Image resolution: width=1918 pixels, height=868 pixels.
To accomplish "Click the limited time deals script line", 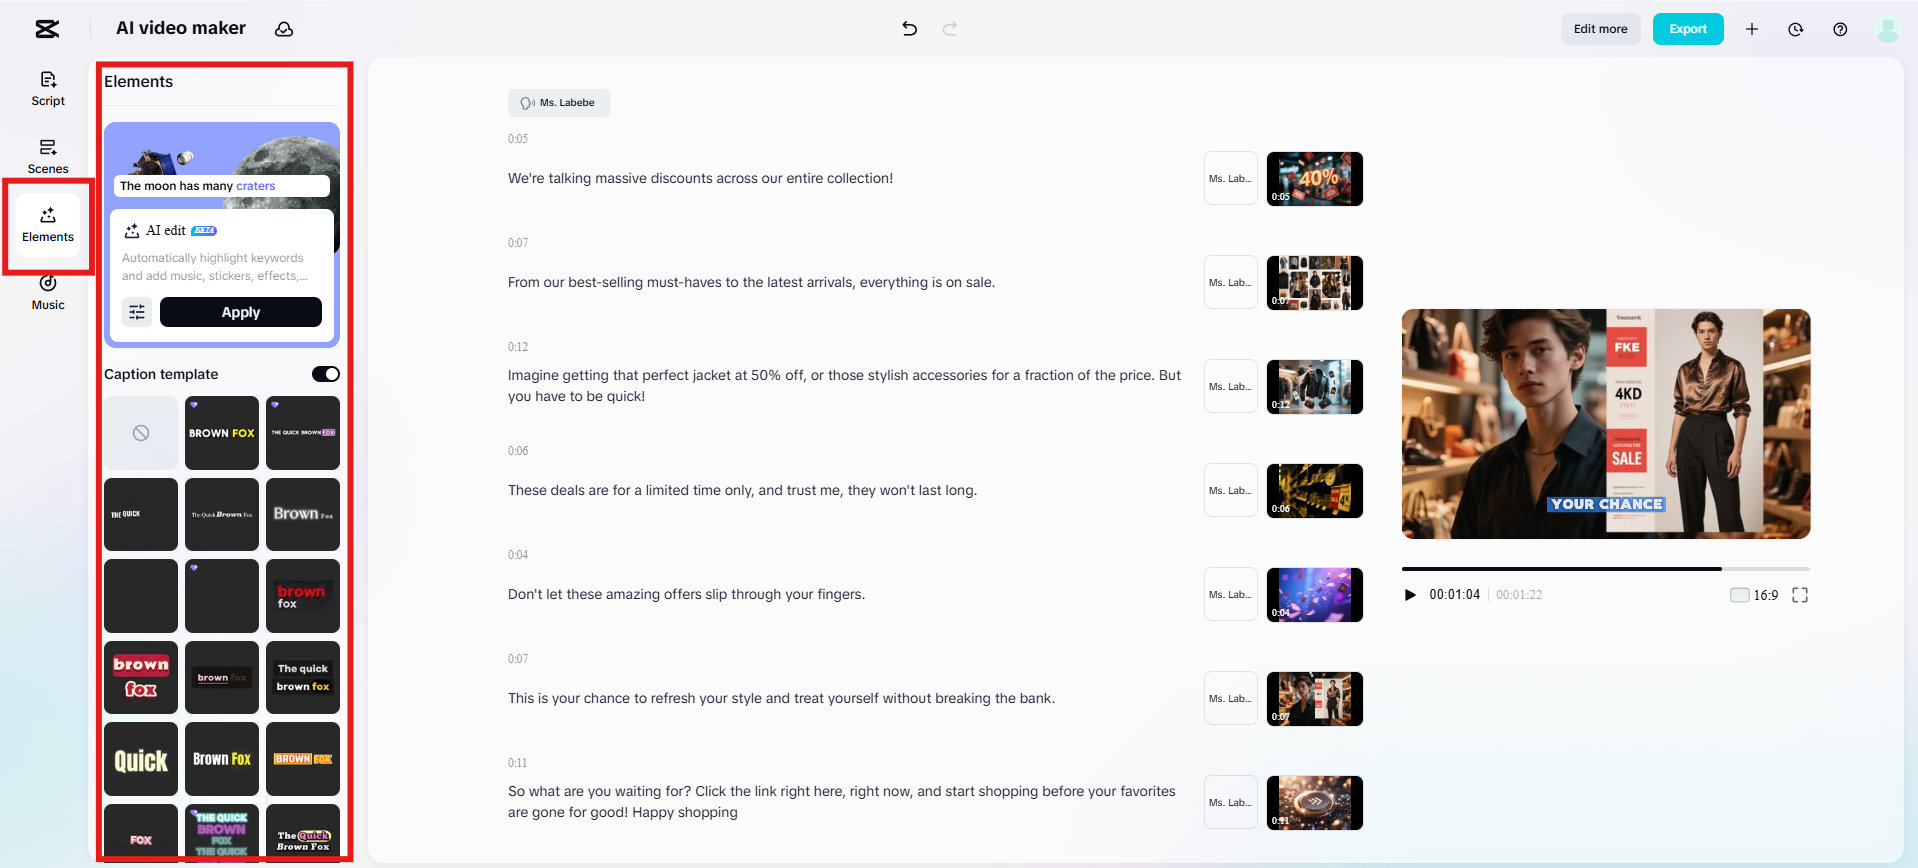I will point(742,491).
